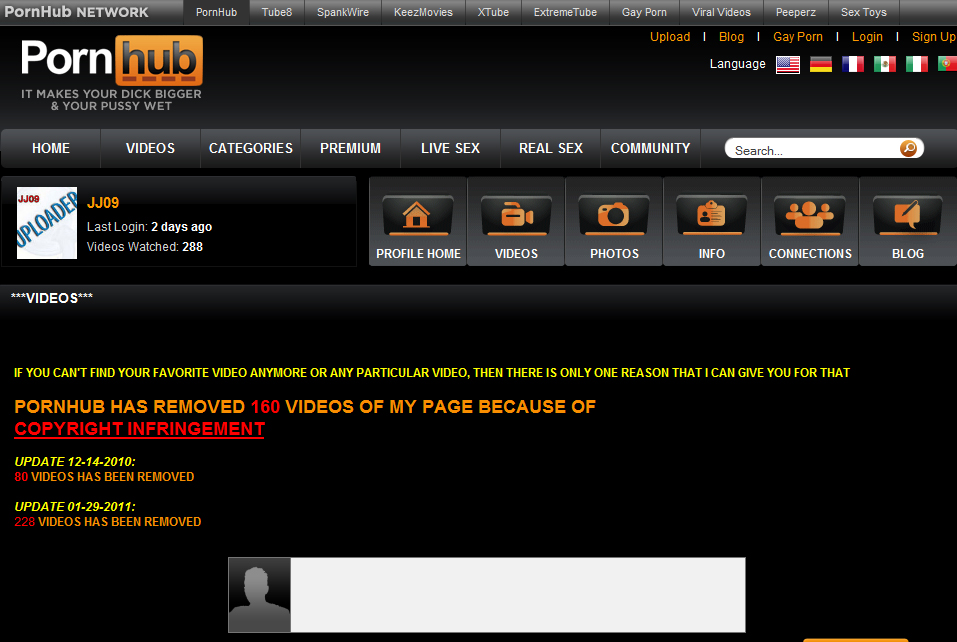Viewport: 957px width, 642px height.
Task: Switch language to Portuguese flag
Action: pyautogui.click(x=947, y=64)
